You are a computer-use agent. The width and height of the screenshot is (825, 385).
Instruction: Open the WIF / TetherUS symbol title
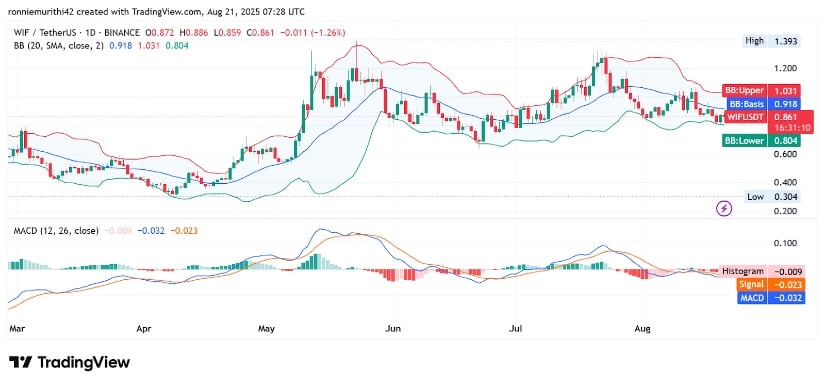(48, 33)
